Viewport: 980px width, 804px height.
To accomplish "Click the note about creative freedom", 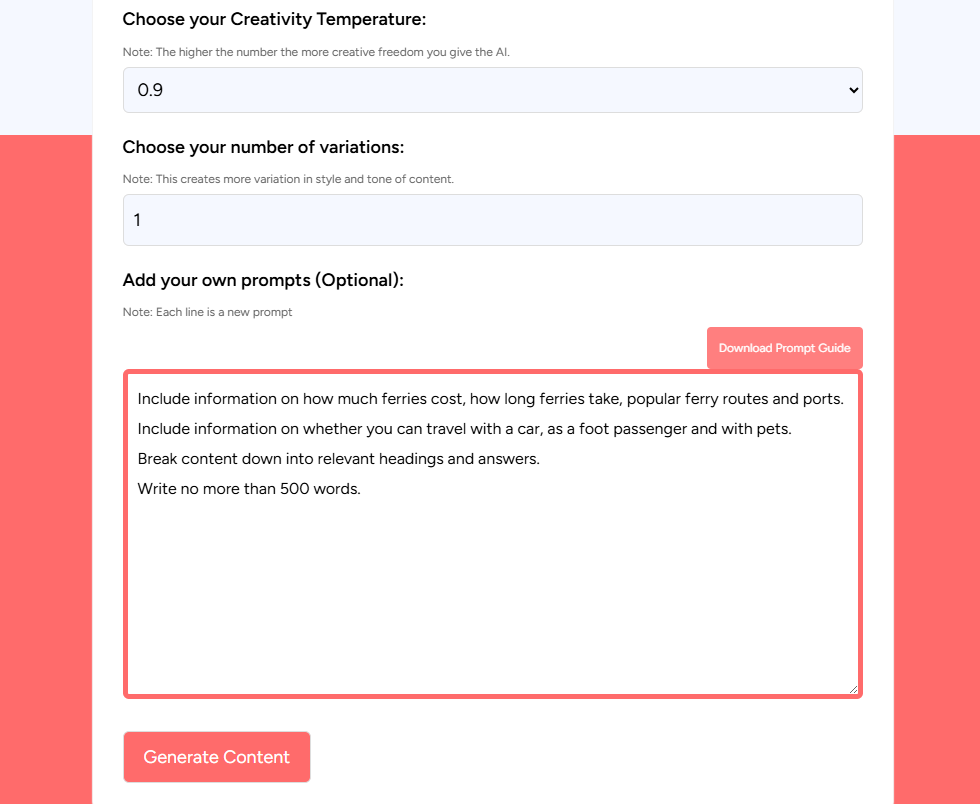I will click(316, 52).
